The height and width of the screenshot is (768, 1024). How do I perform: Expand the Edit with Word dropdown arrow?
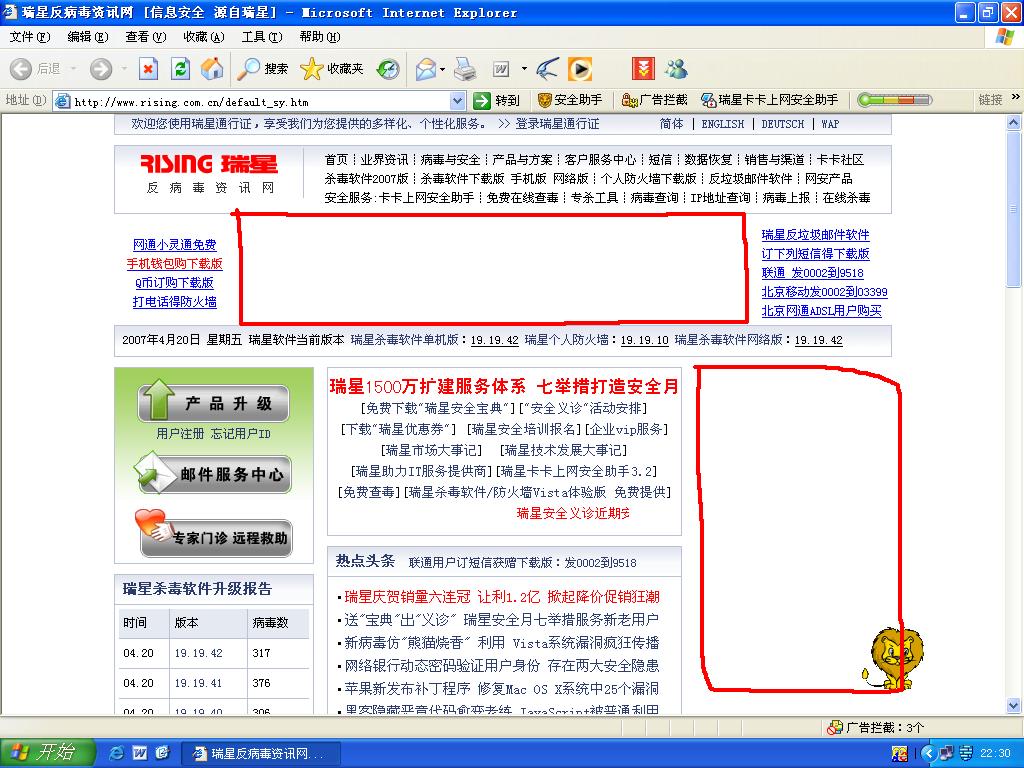pyautogui.click(x=524, y=69)
